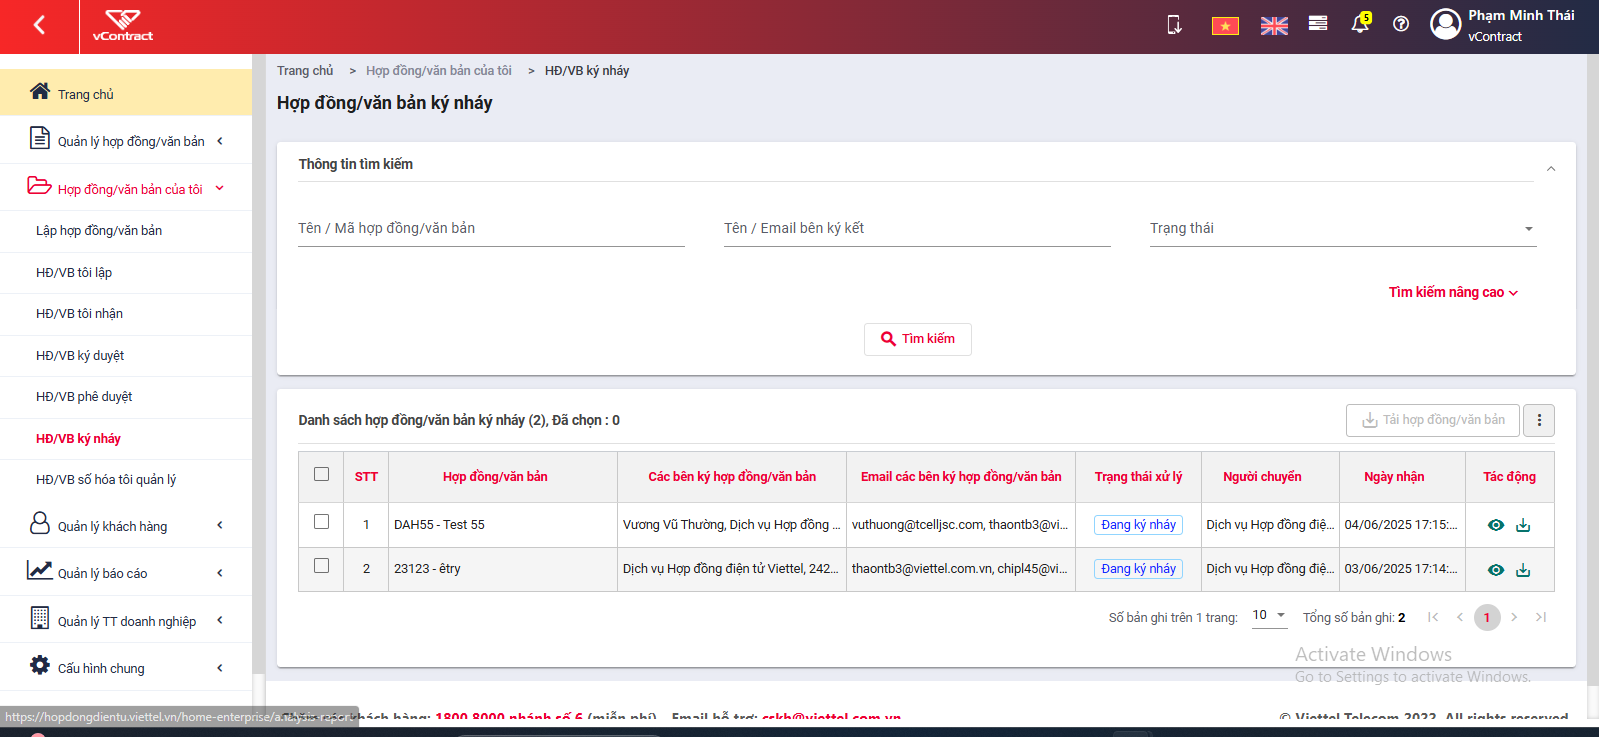Expand Quản lý hợp đồng/văn bản menu
This screenshot has width=1599, height=737.
pos(126,140)
